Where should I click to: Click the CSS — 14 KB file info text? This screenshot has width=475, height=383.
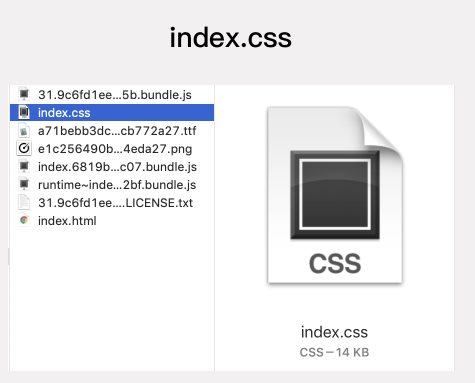[334, 352]
